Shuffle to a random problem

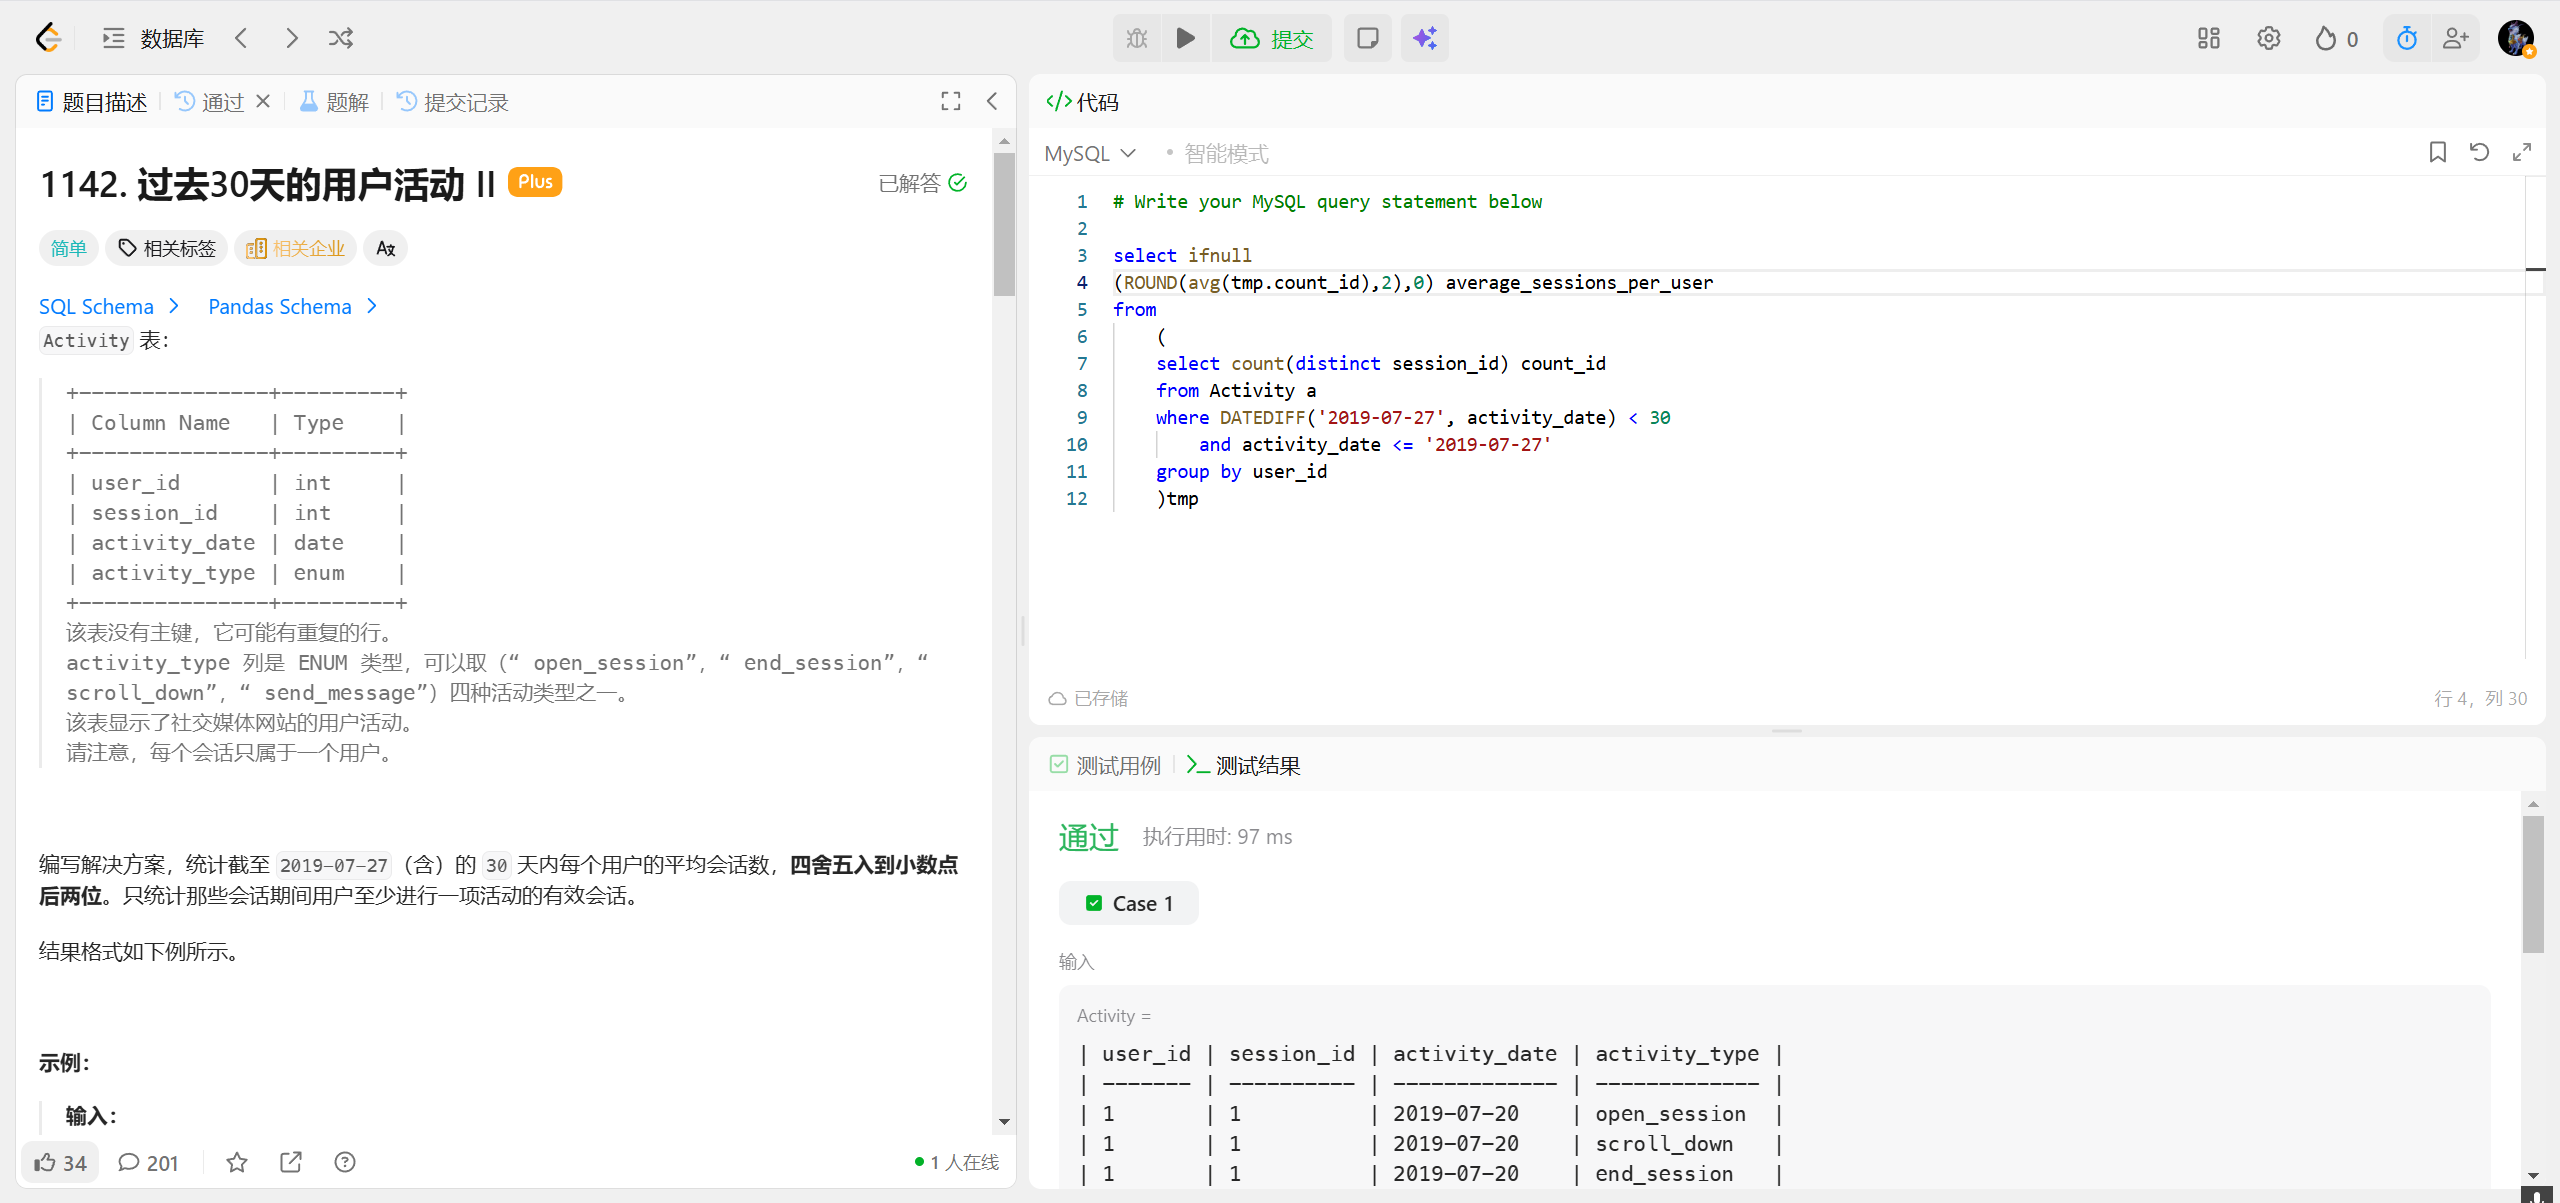(x=340, y=38)
